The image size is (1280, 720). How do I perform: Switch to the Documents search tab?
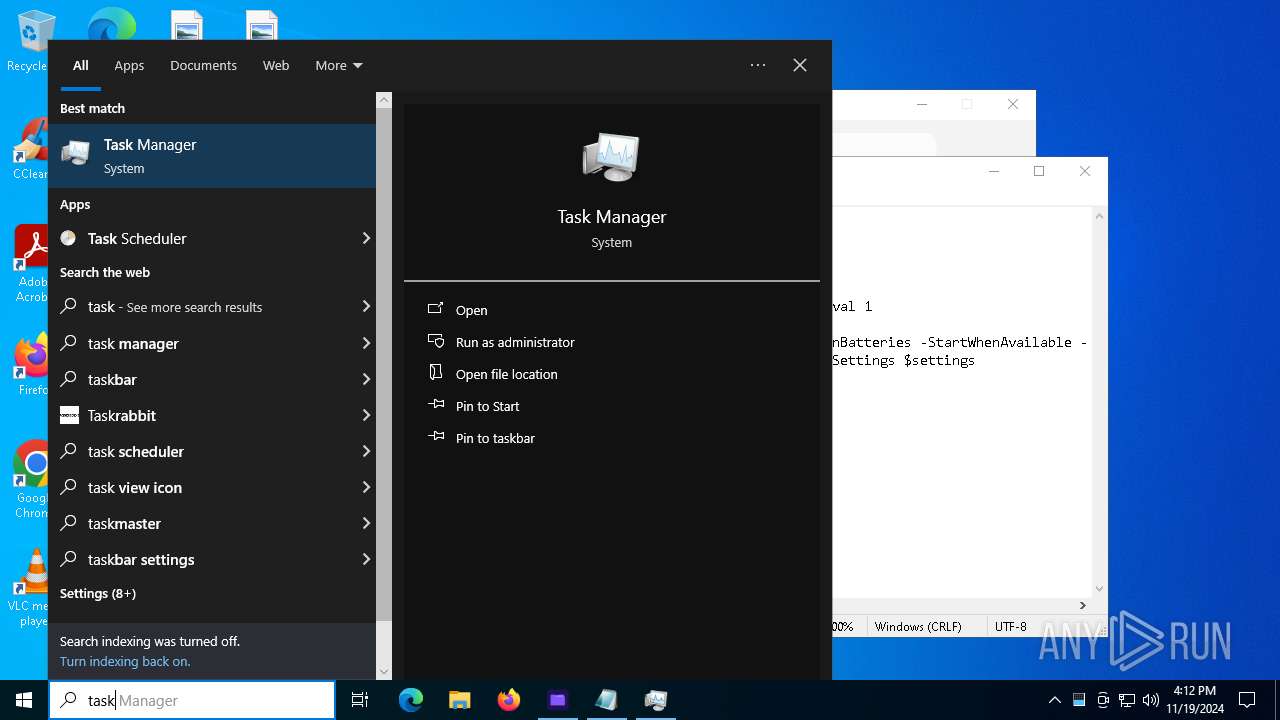[203, 65]
